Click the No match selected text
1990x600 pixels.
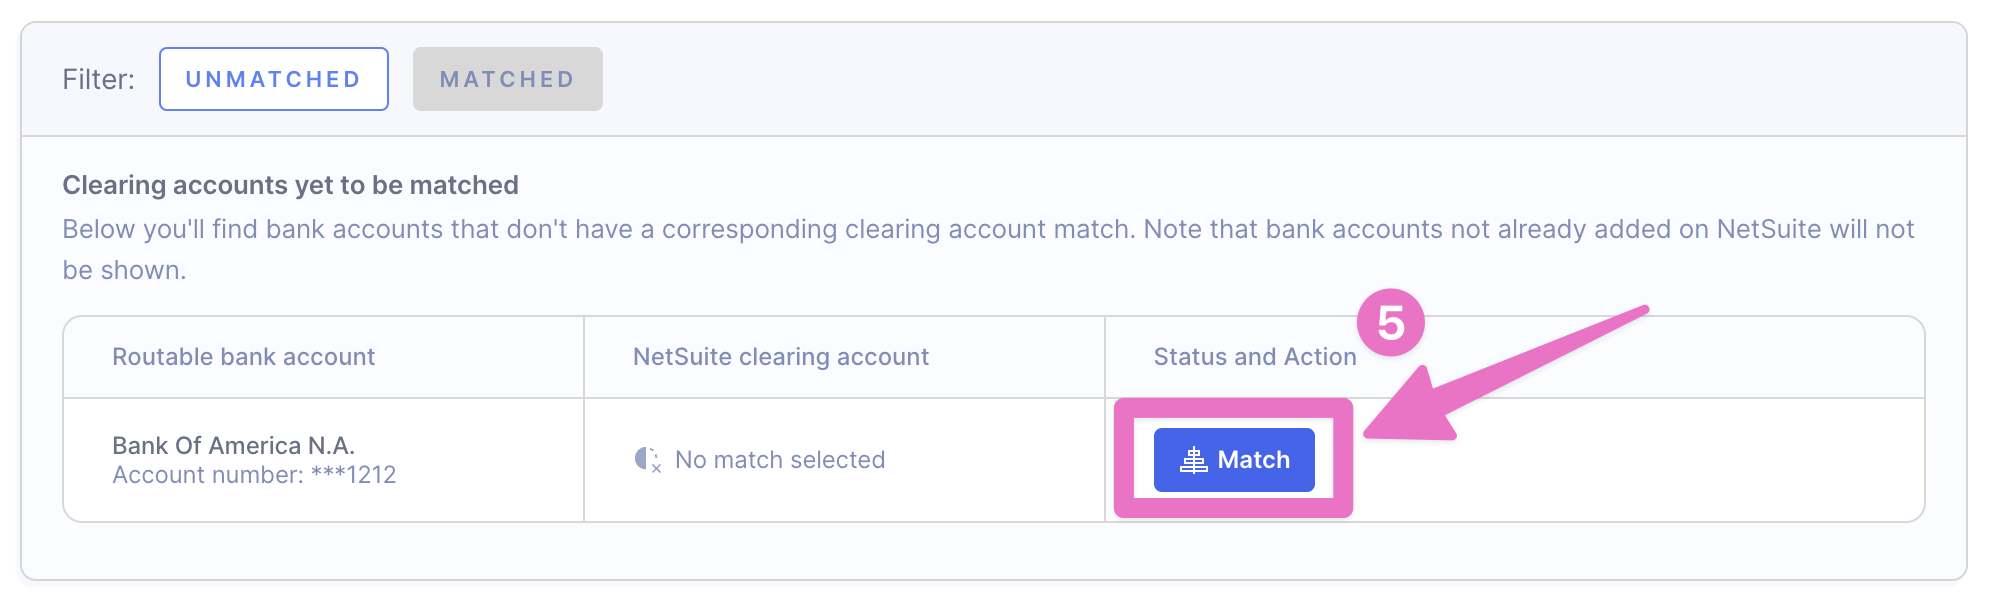780,460
